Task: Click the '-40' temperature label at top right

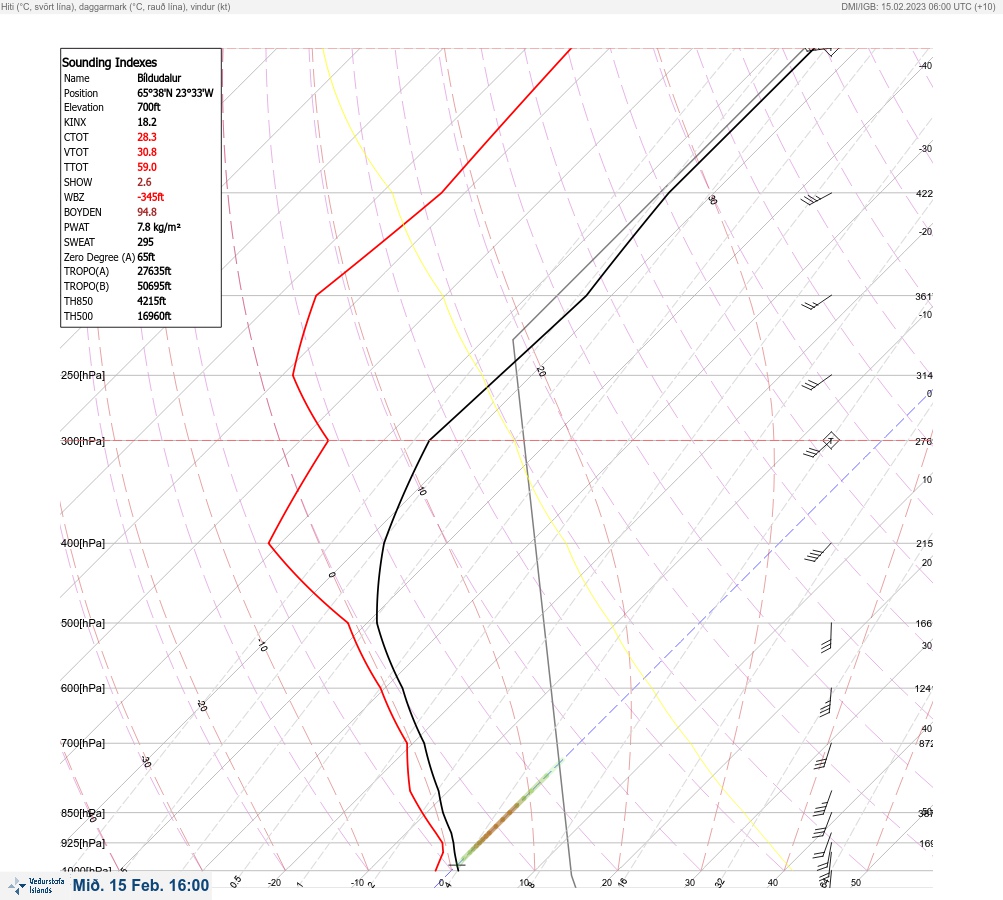Action: (x=926, y=65)
